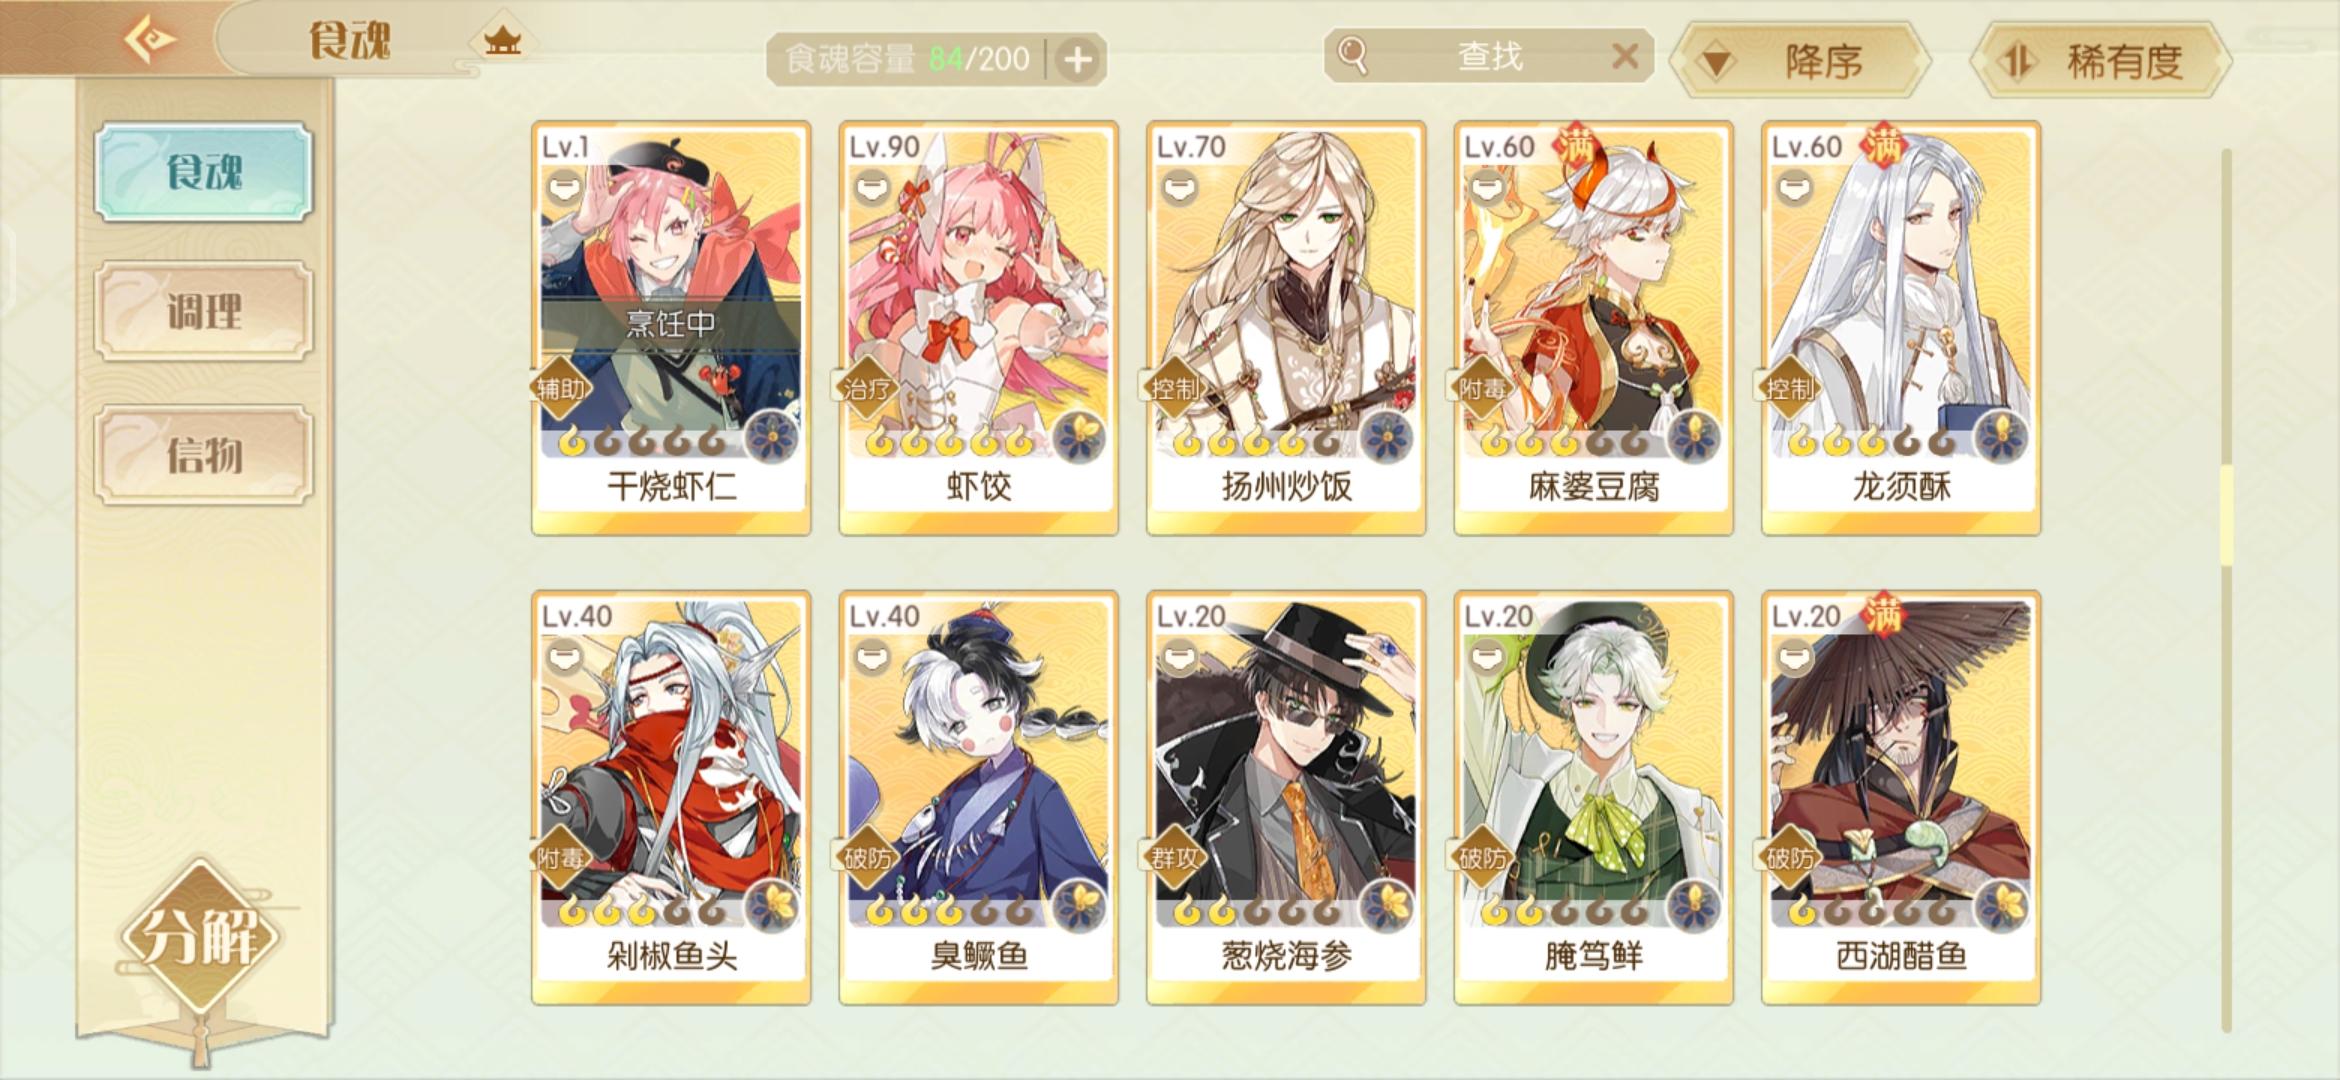The width and height of the screenshot is (2340, 1080).
Task: Toggle sort order 降序
Action: (1804, 60)
